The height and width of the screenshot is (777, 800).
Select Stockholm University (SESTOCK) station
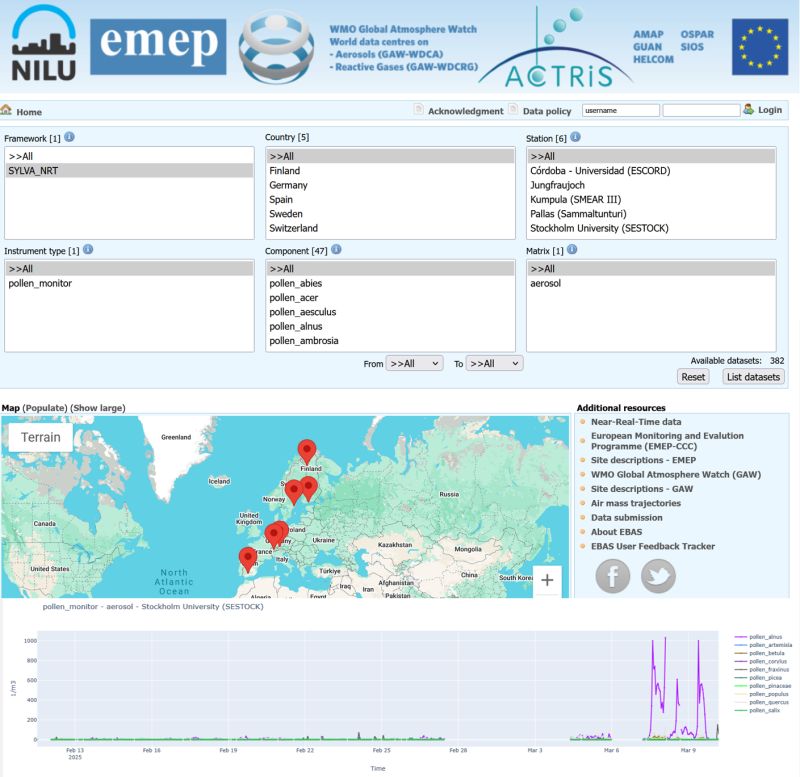coord(651,228)
